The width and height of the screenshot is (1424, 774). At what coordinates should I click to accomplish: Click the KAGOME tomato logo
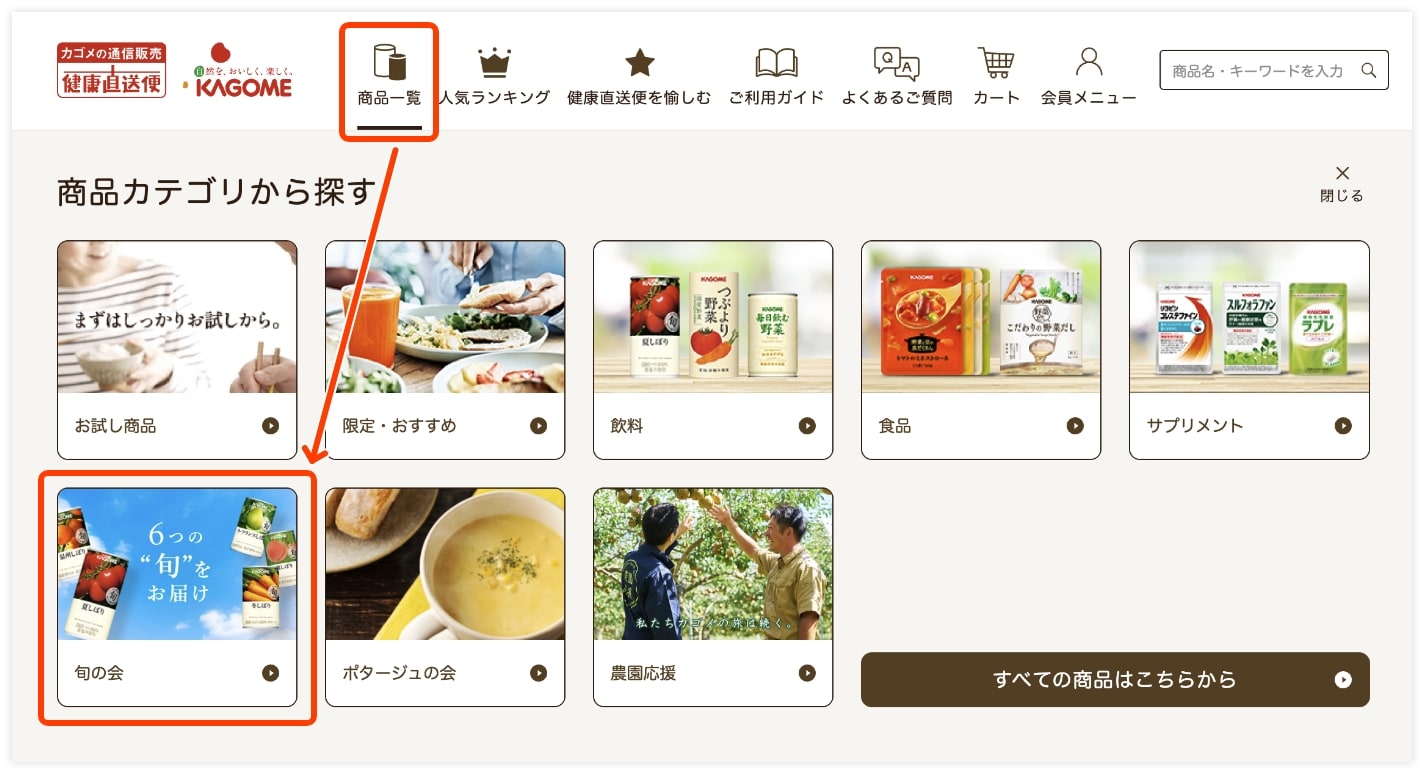click(x=238, y=70)
